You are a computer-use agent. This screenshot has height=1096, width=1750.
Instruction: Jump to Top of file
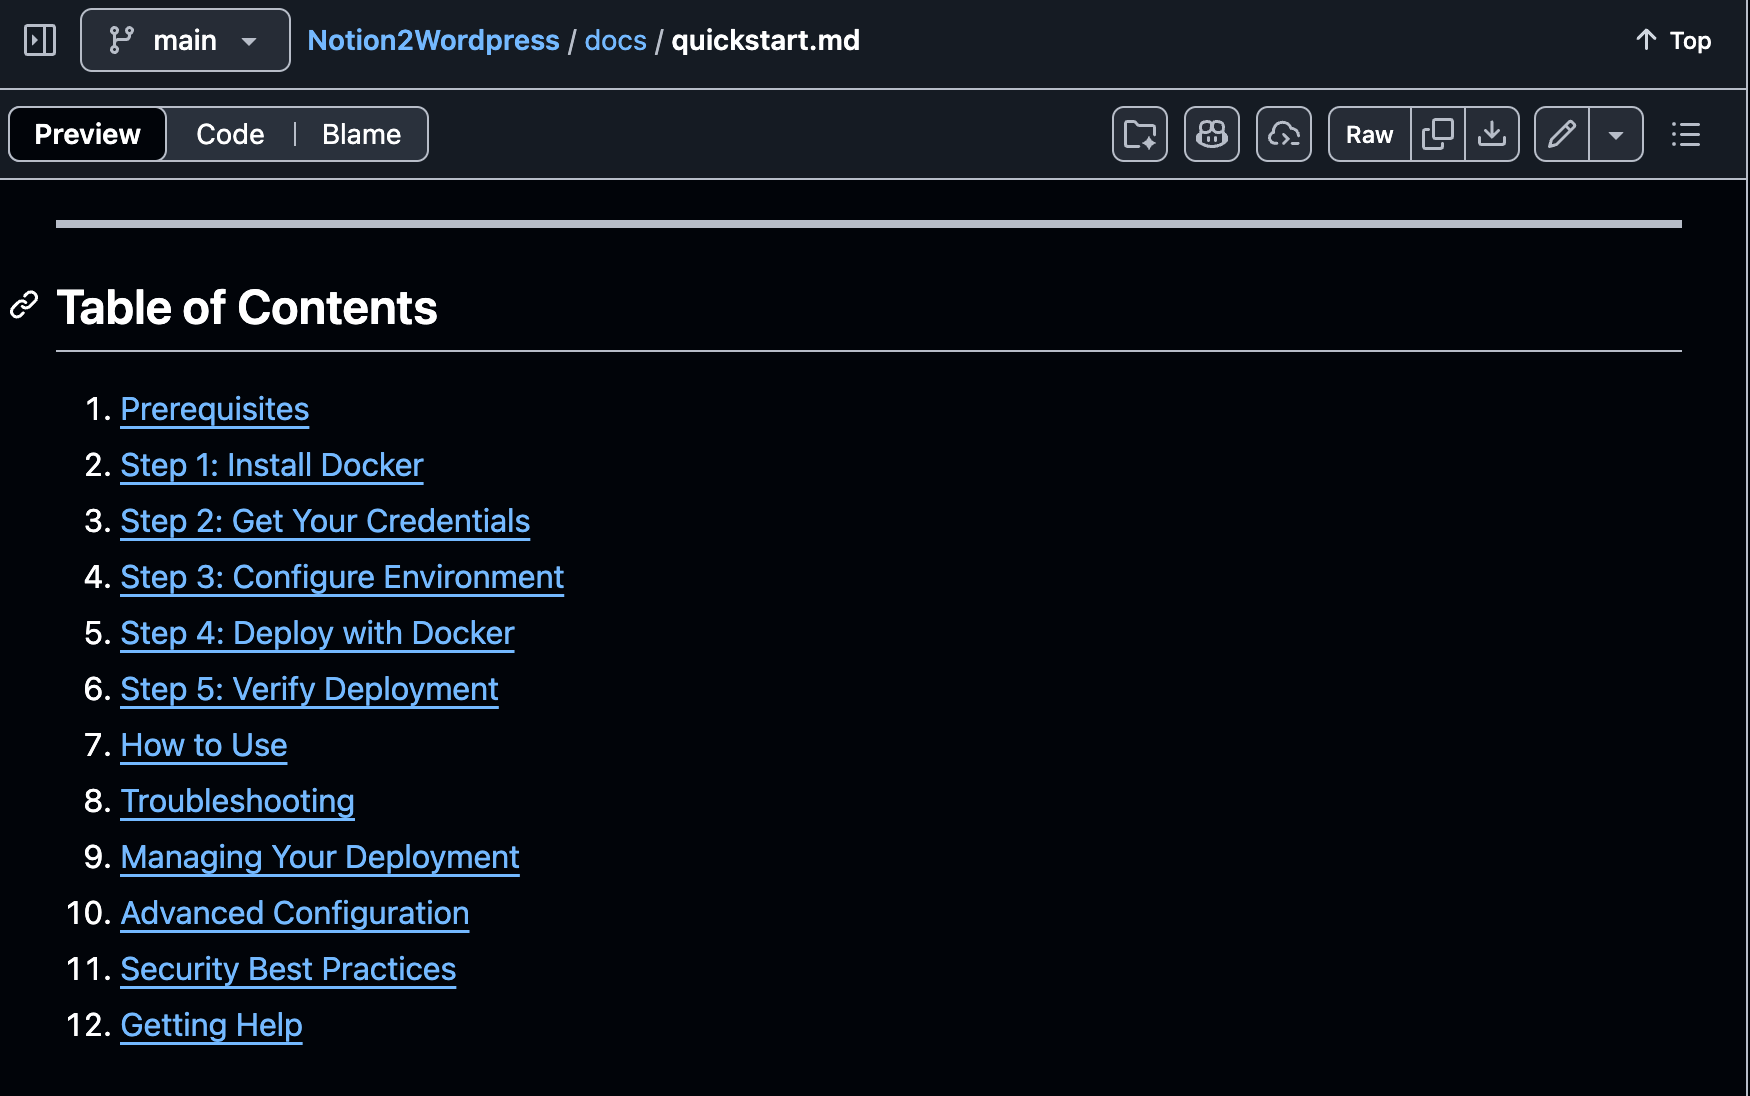click(x=1673, y=40)
